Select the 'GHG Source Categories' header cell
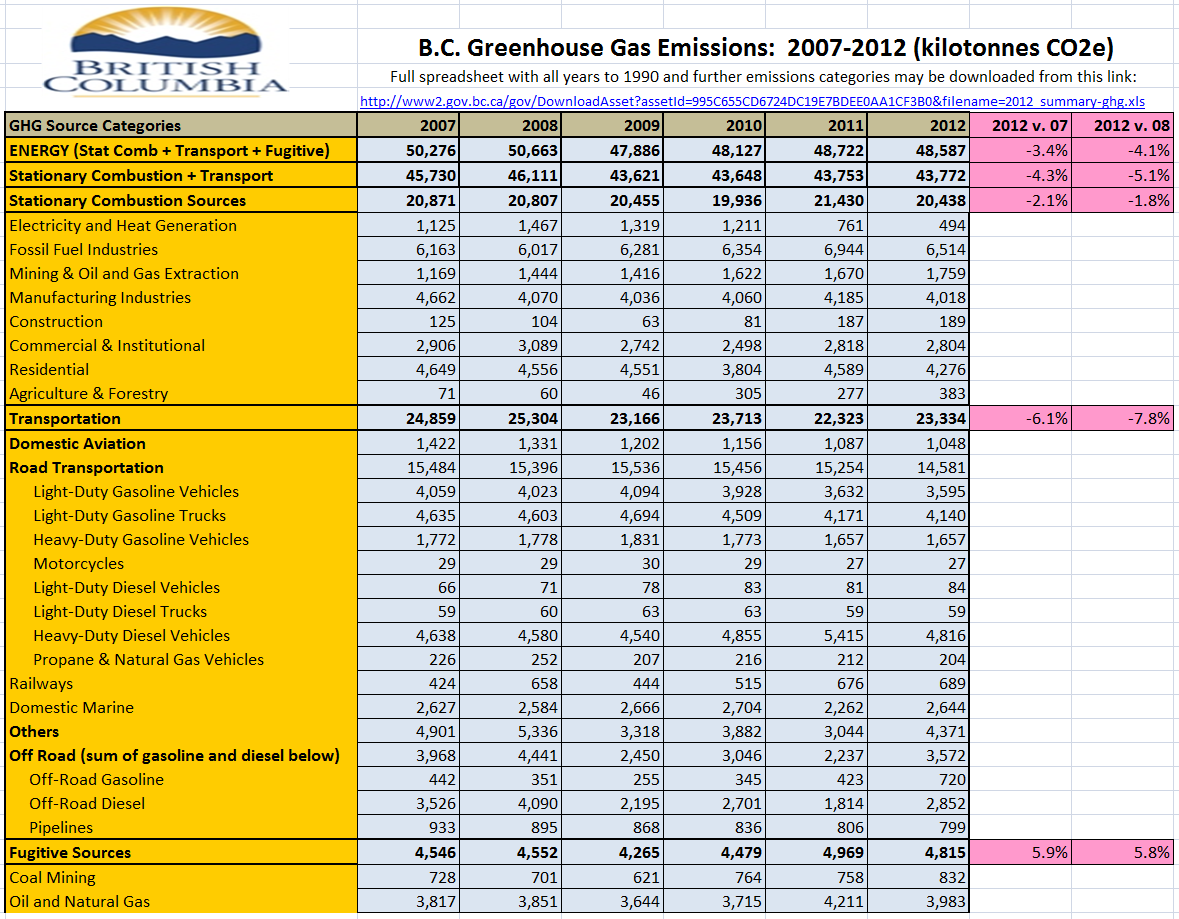 tap(181, 125)
